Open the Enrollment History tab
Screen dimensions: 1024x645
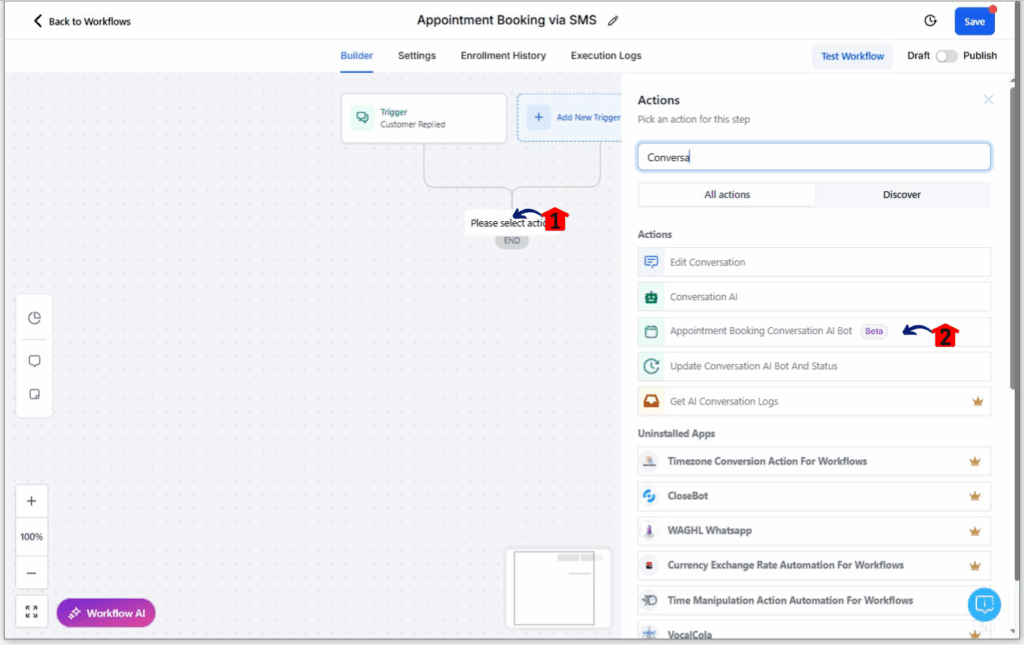click(503, 55)
